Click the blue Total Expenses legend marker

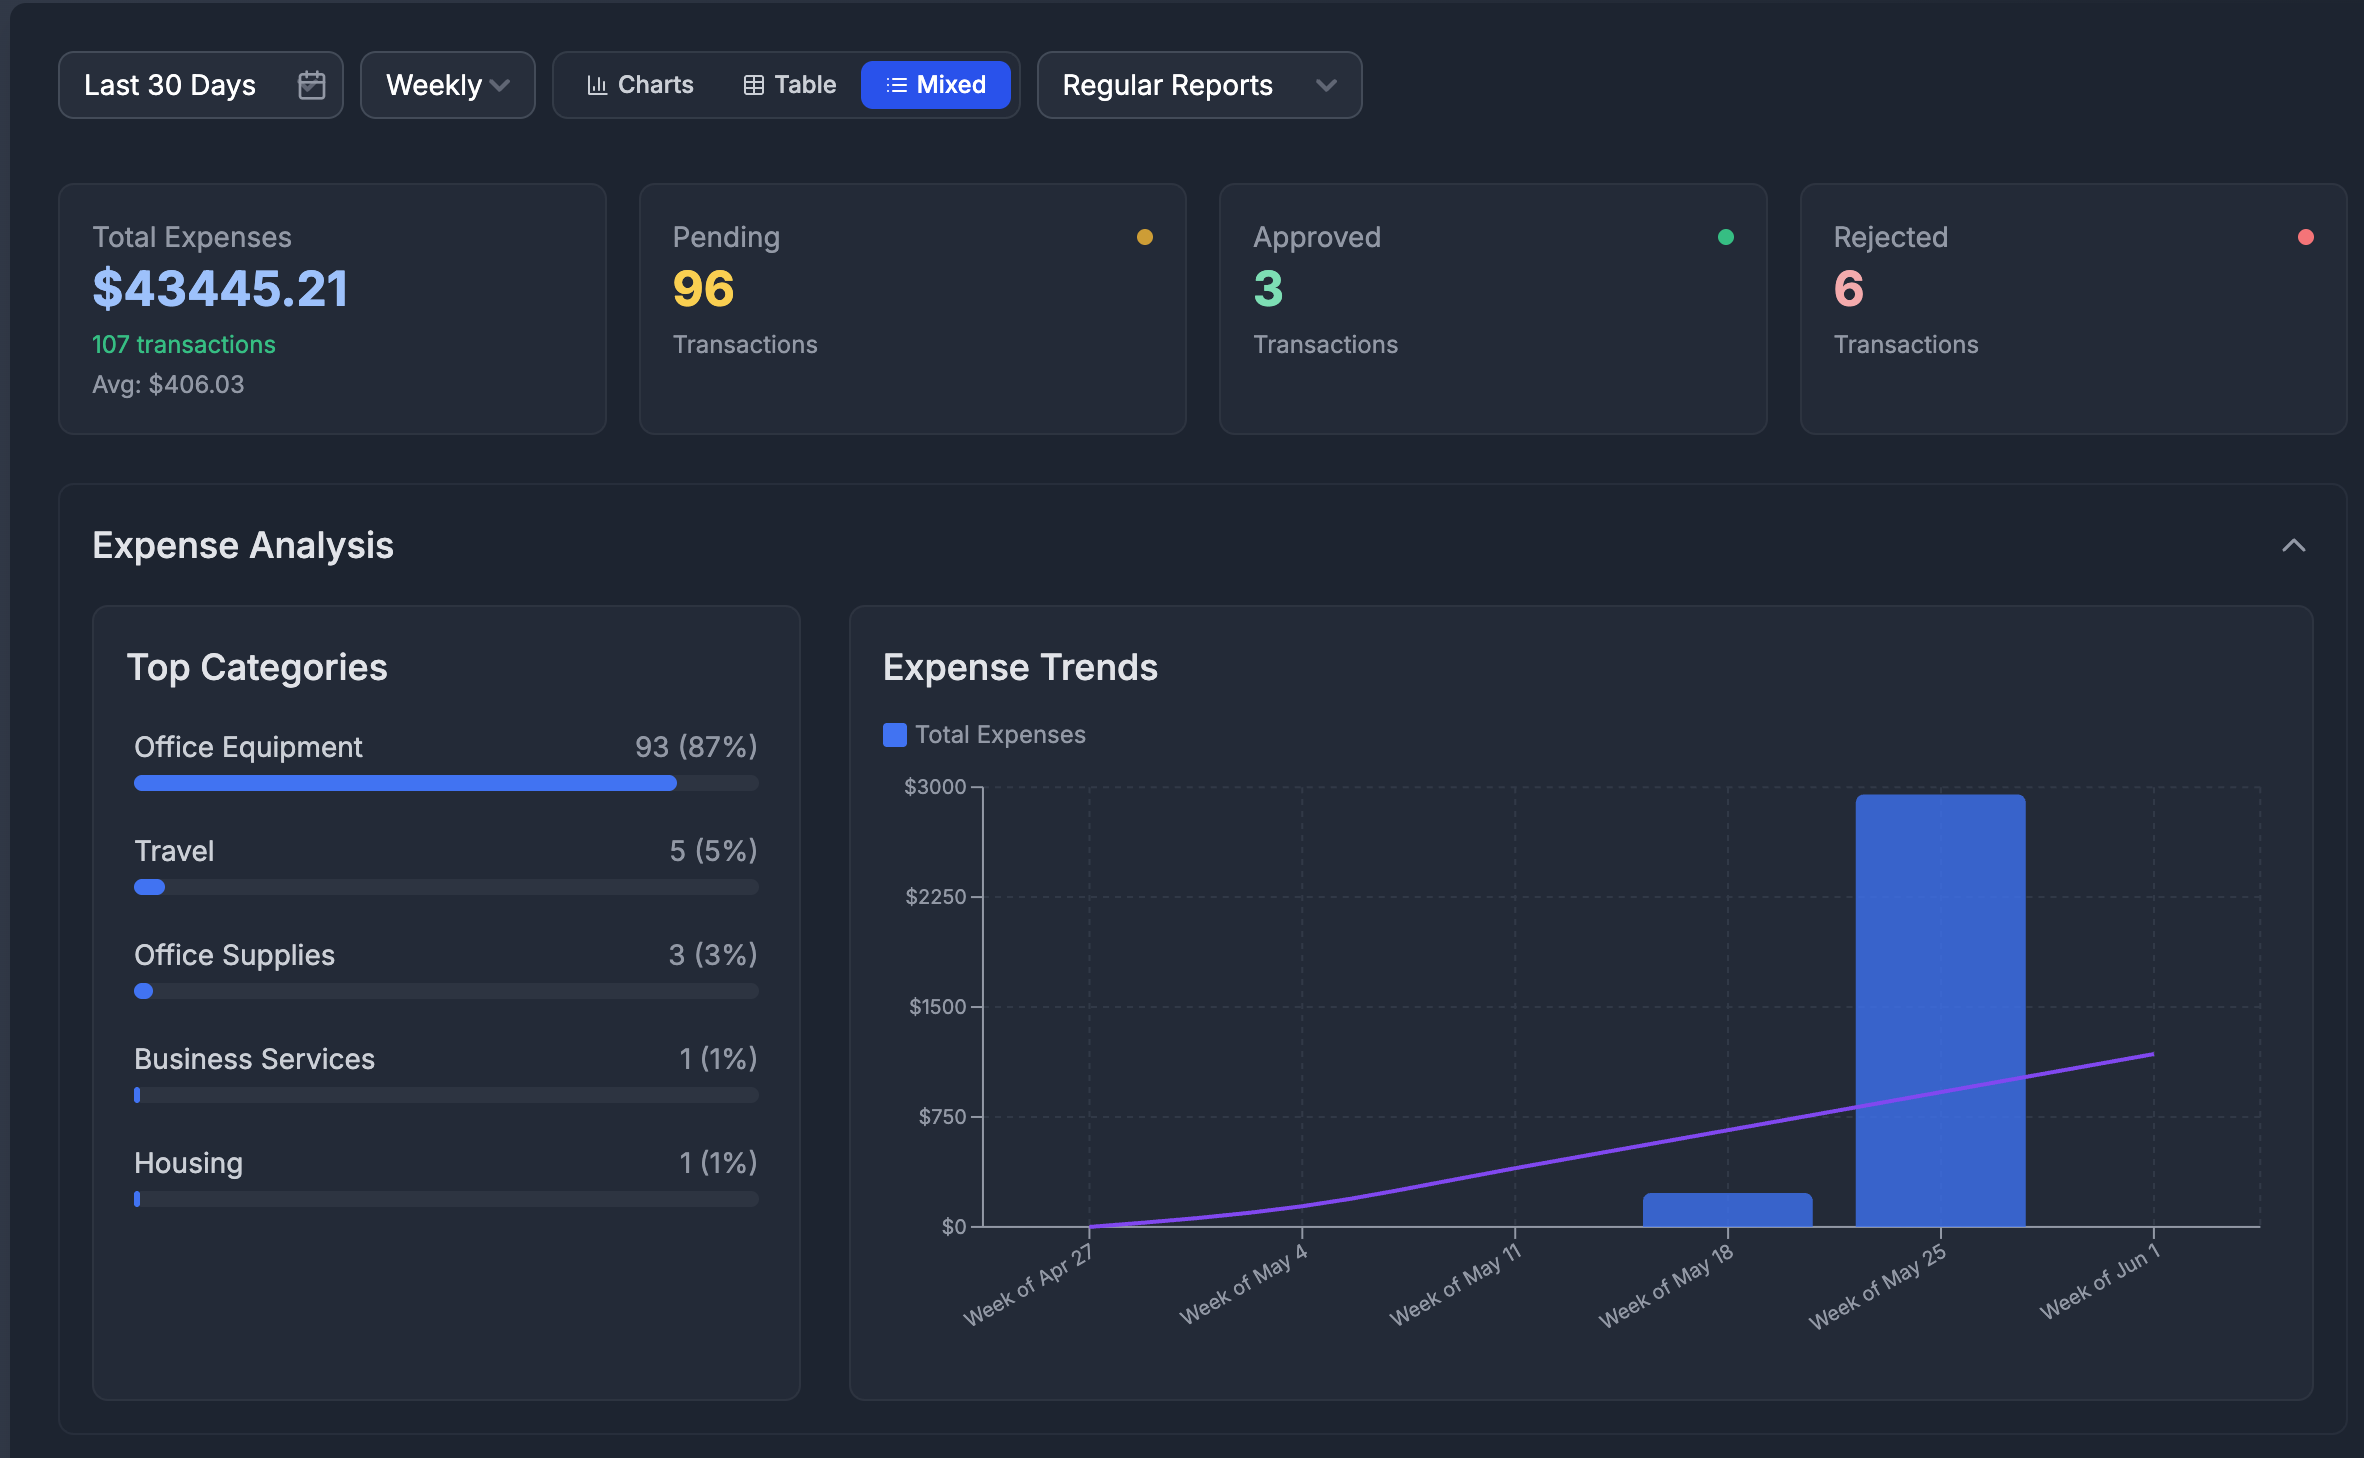893,735
